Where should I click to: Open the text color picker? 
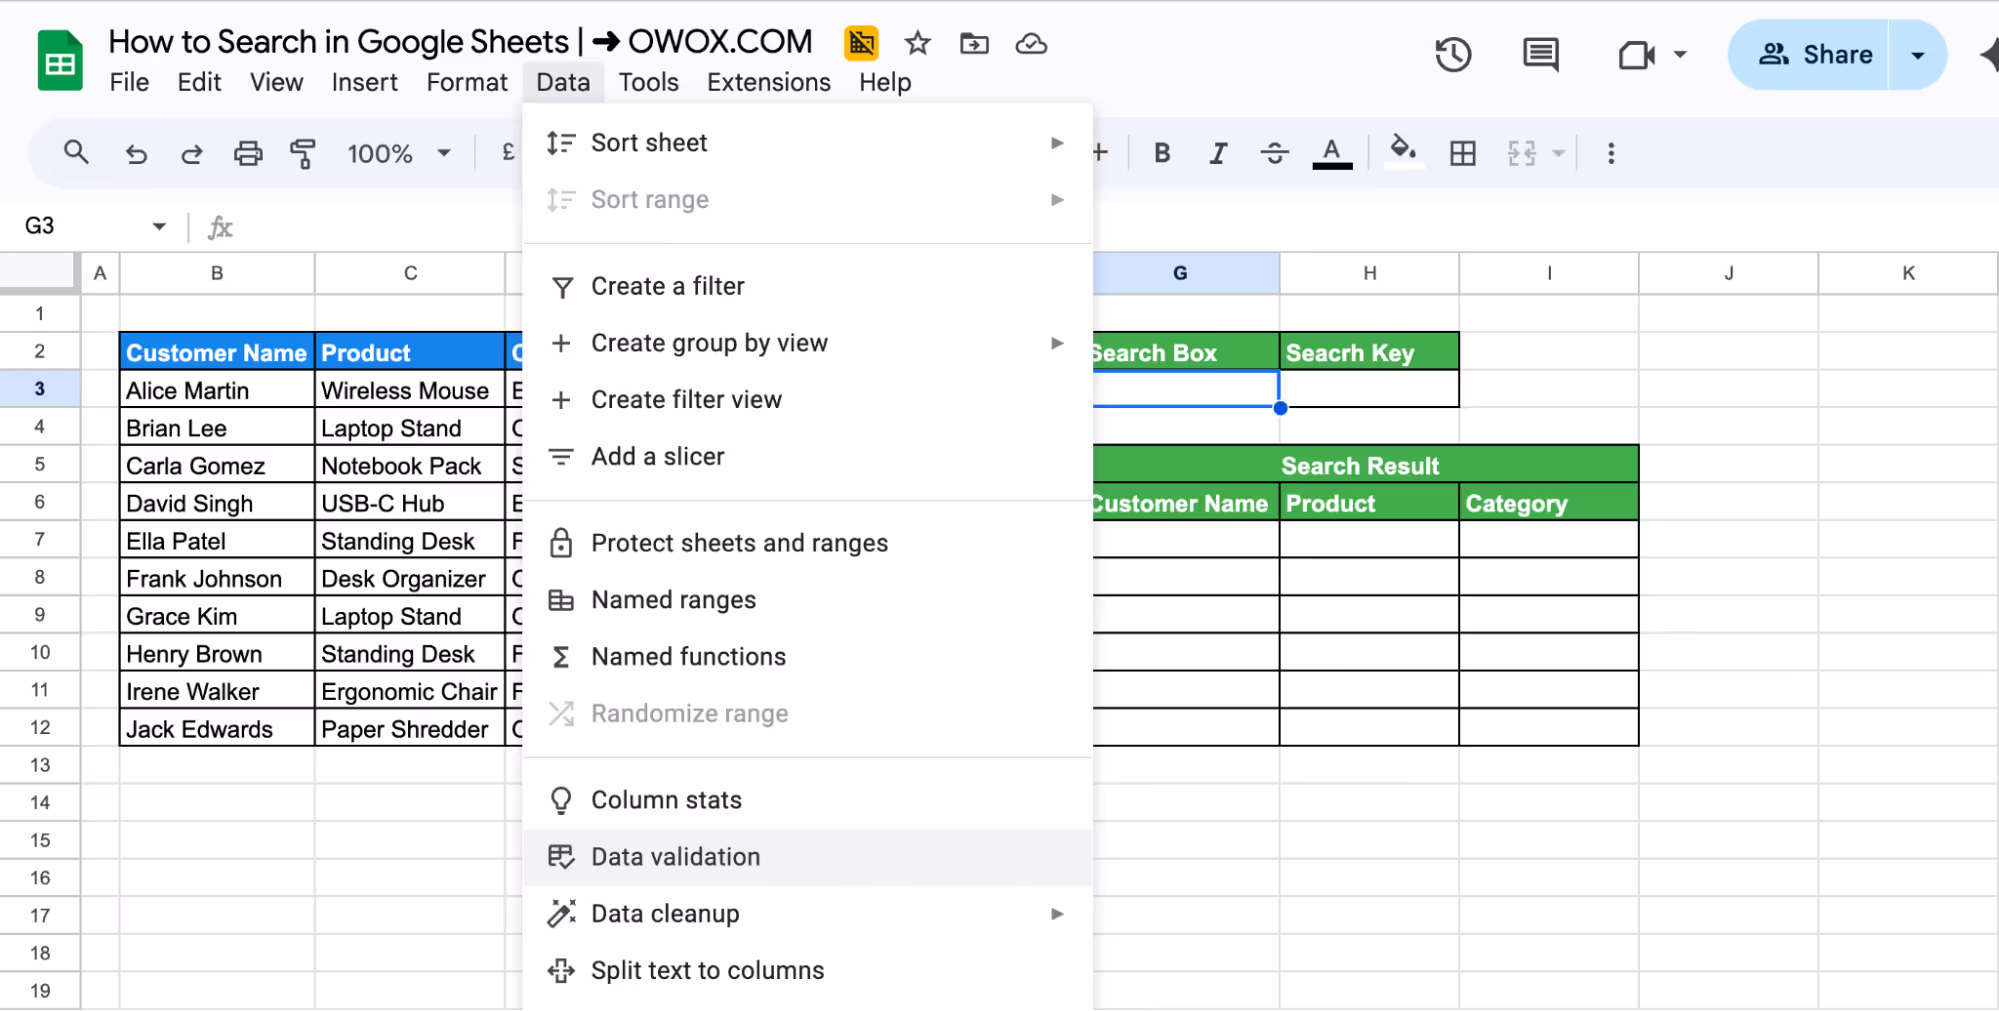point(1331,153)
